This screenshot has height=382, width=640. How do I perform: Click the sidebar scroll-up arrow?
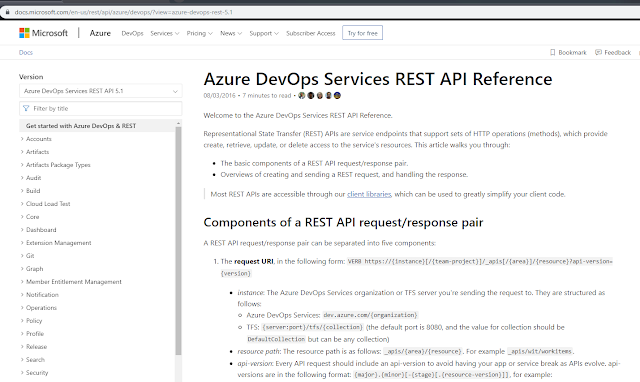tap(178, 123)
